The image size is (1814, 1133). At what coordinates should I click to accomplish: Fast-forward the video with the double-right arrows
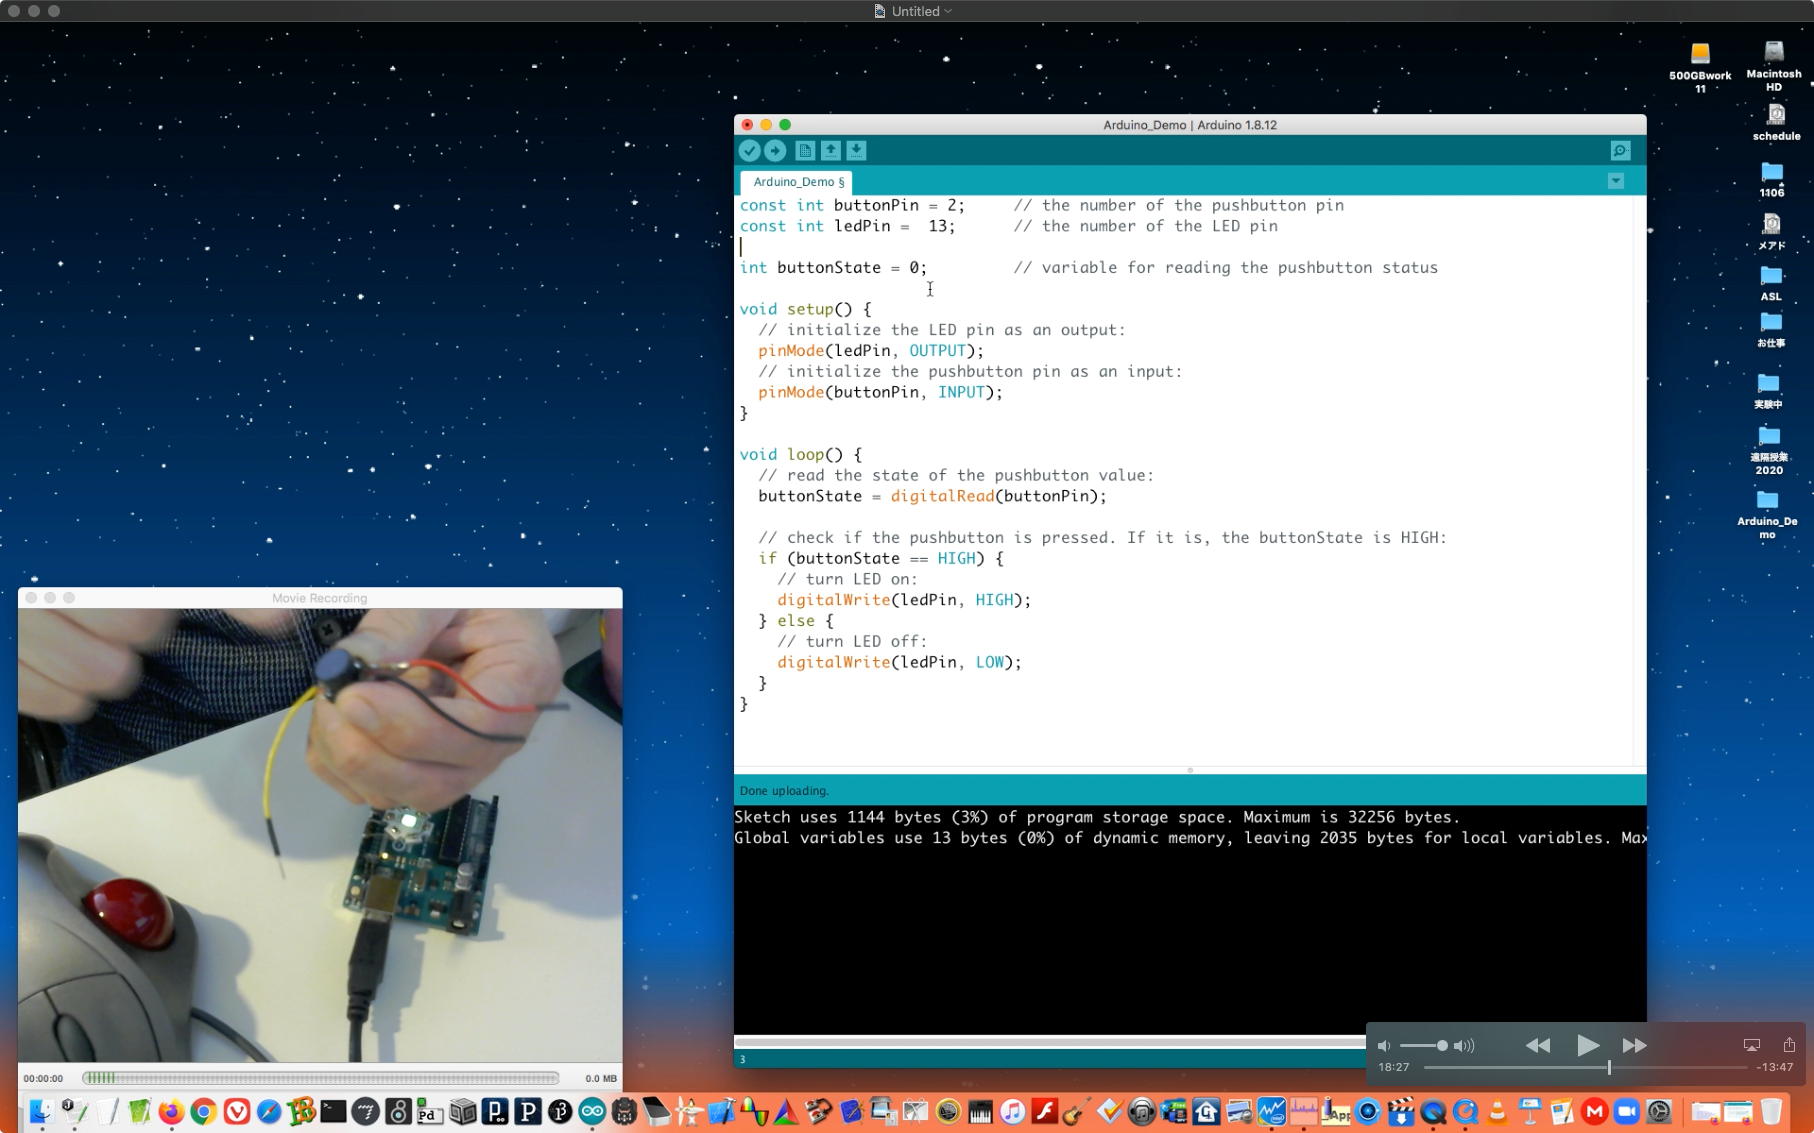click(1635, 1045)
